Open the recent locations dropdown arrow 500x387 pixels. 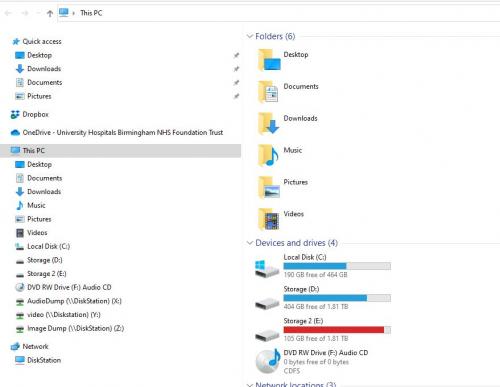click(x=38, y=13)
